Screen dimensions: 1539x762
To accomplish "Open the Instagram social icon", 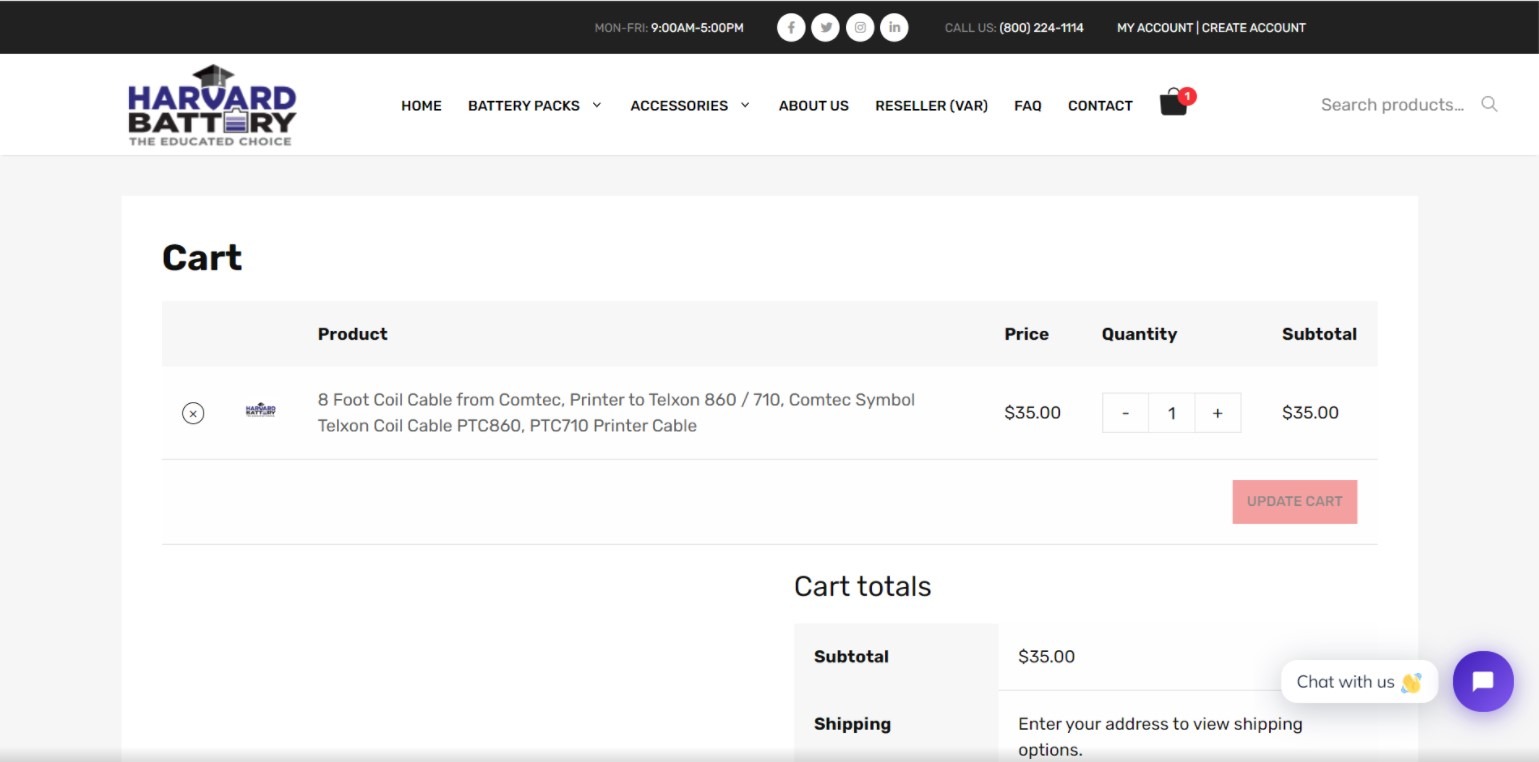I will click(x=860, y=27).
